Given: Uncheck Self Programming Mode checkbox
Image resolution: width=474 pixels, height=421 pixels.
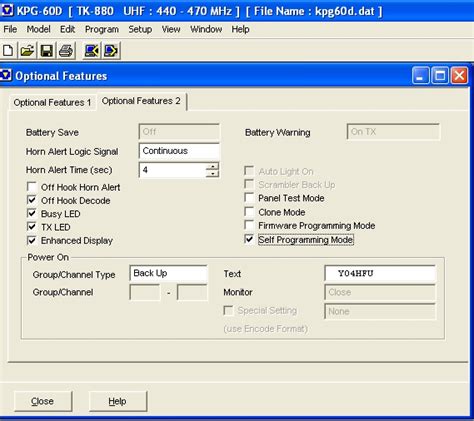Looking at the screenshot, I should (249, 239).
